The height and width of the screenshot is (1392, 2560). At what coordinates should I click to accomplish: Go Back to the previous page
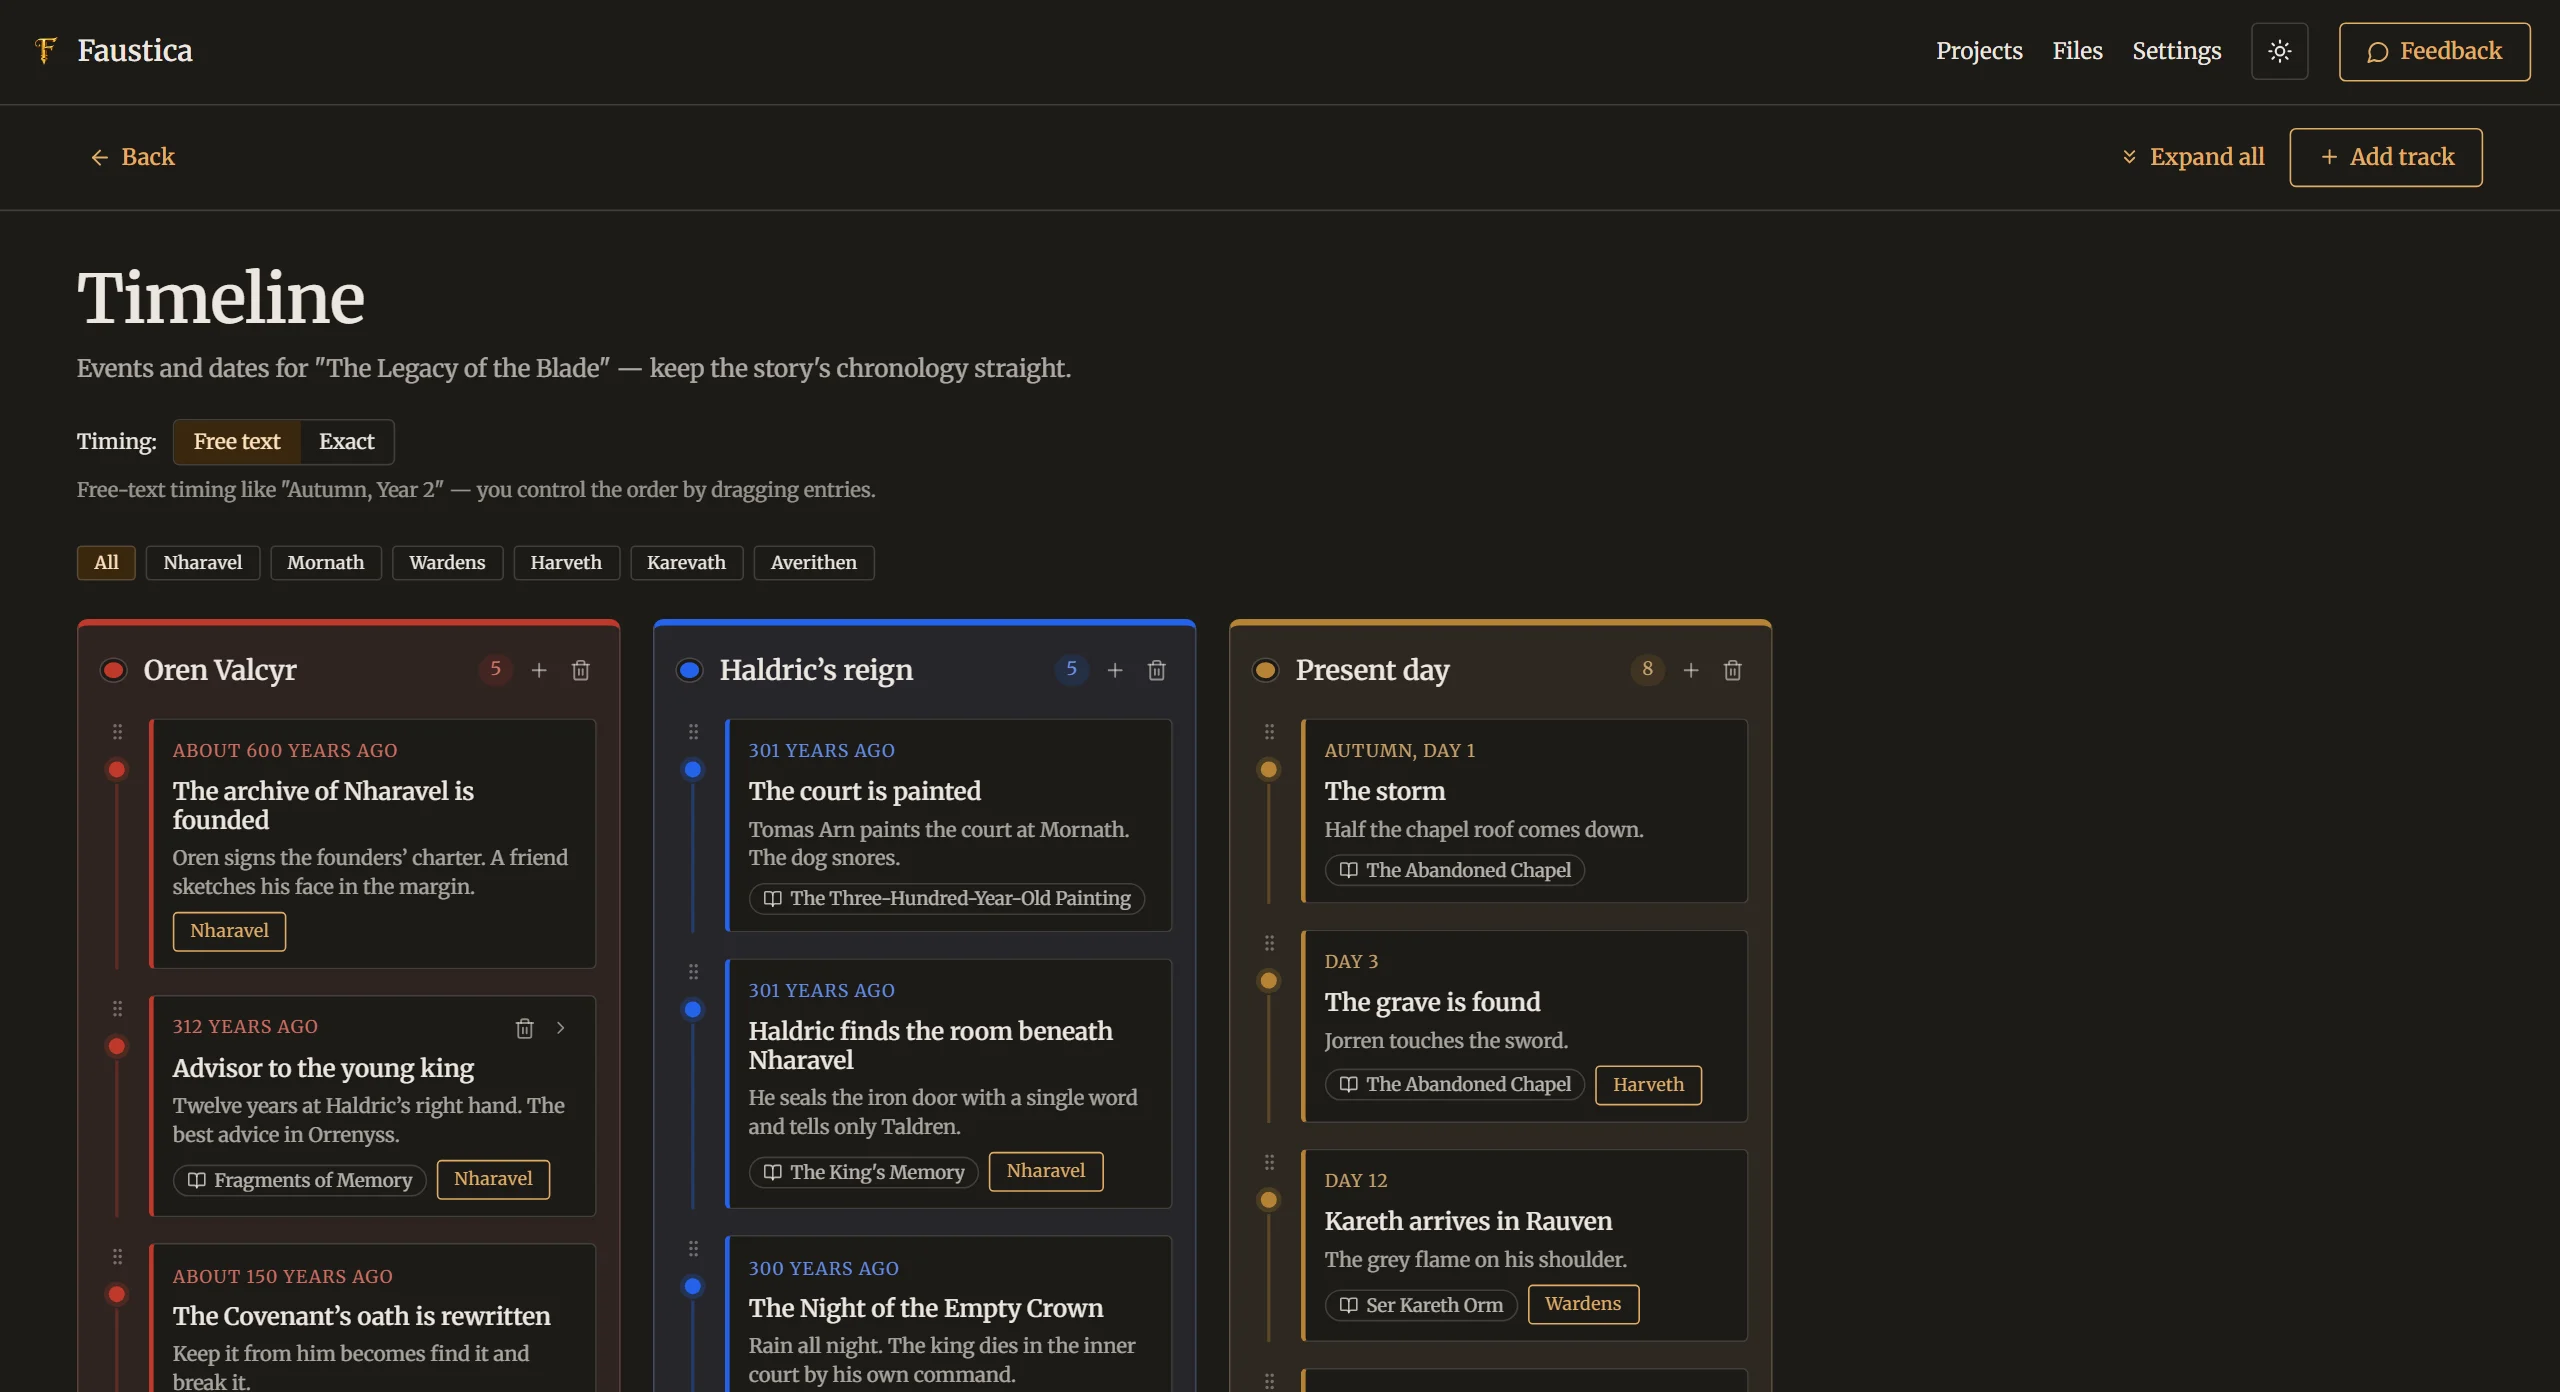click(x=133, y=157)
